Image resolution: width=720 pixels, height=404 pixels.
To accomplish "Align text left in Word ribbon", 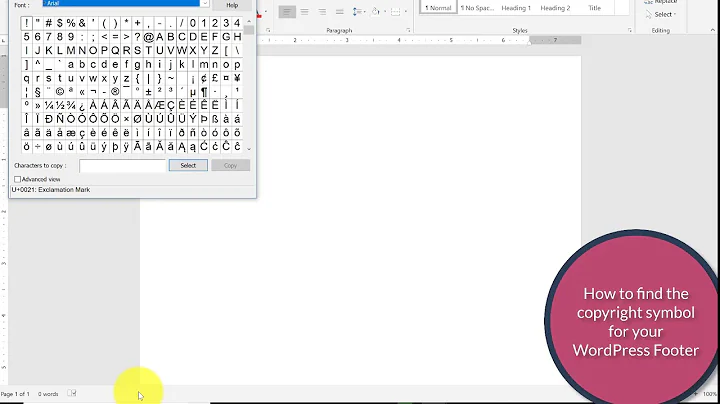I will 287,12.
